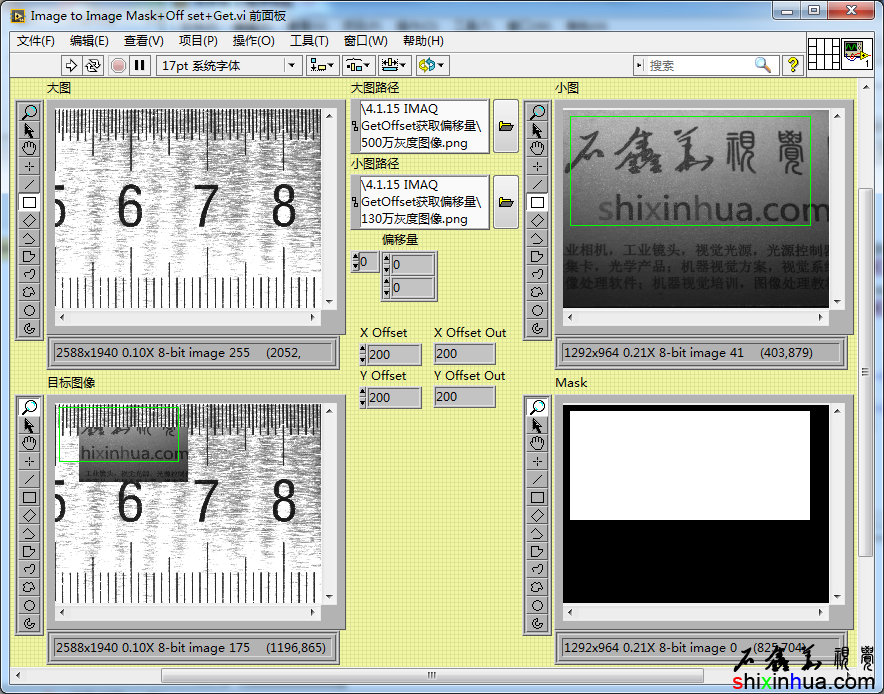Select the zoom tool in 目标图像 palette
The height and width of the screenshot is (694, 884).
pyautogui.click(x=29, y=407)
